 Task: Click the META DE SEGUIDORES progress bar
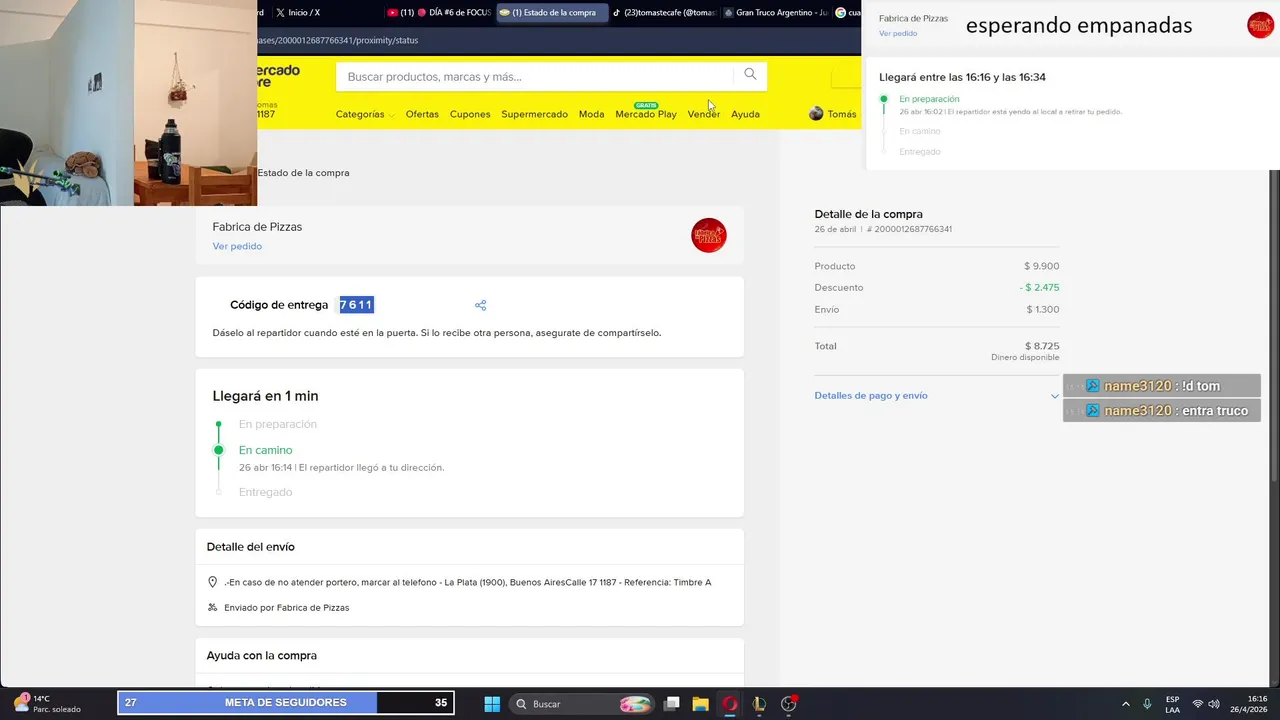click(x=286, y=703)
